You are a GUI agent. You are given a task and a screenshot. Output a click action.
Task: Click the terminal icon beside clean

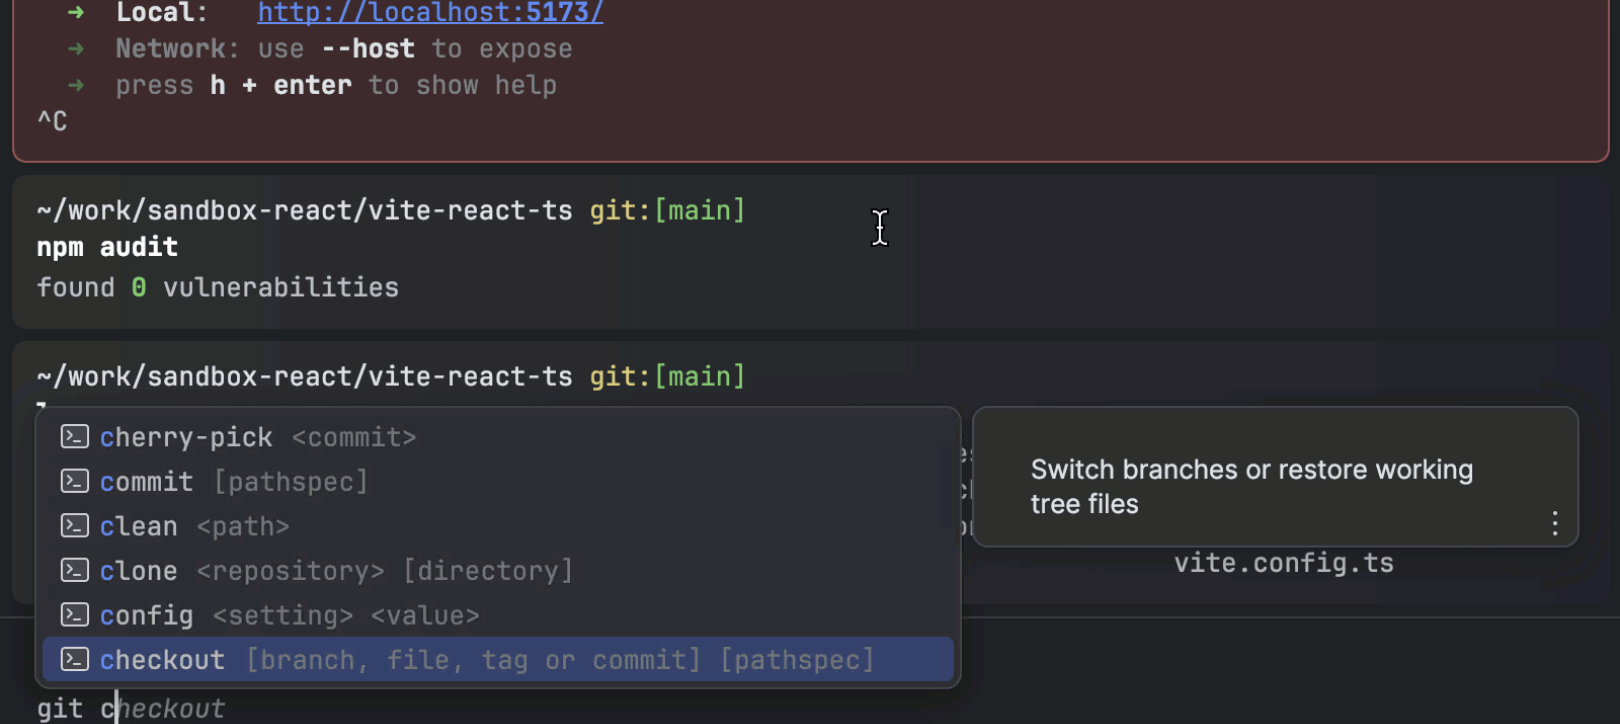click(75, 526)
